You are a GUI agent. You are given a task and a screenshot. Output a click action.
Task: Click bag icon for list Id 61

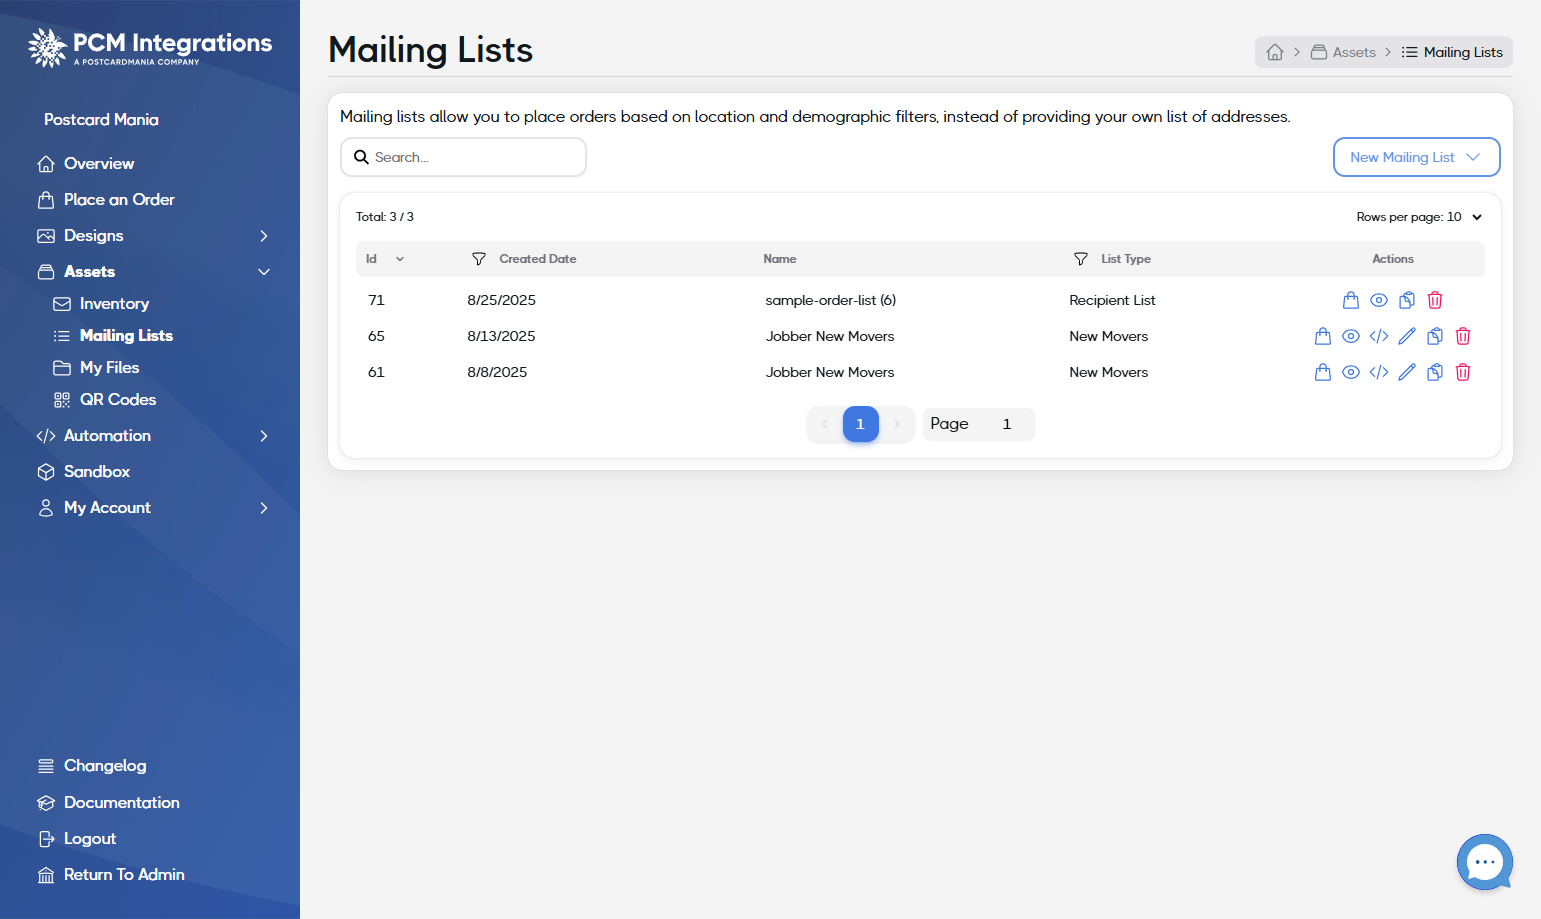coord(1323,372)
